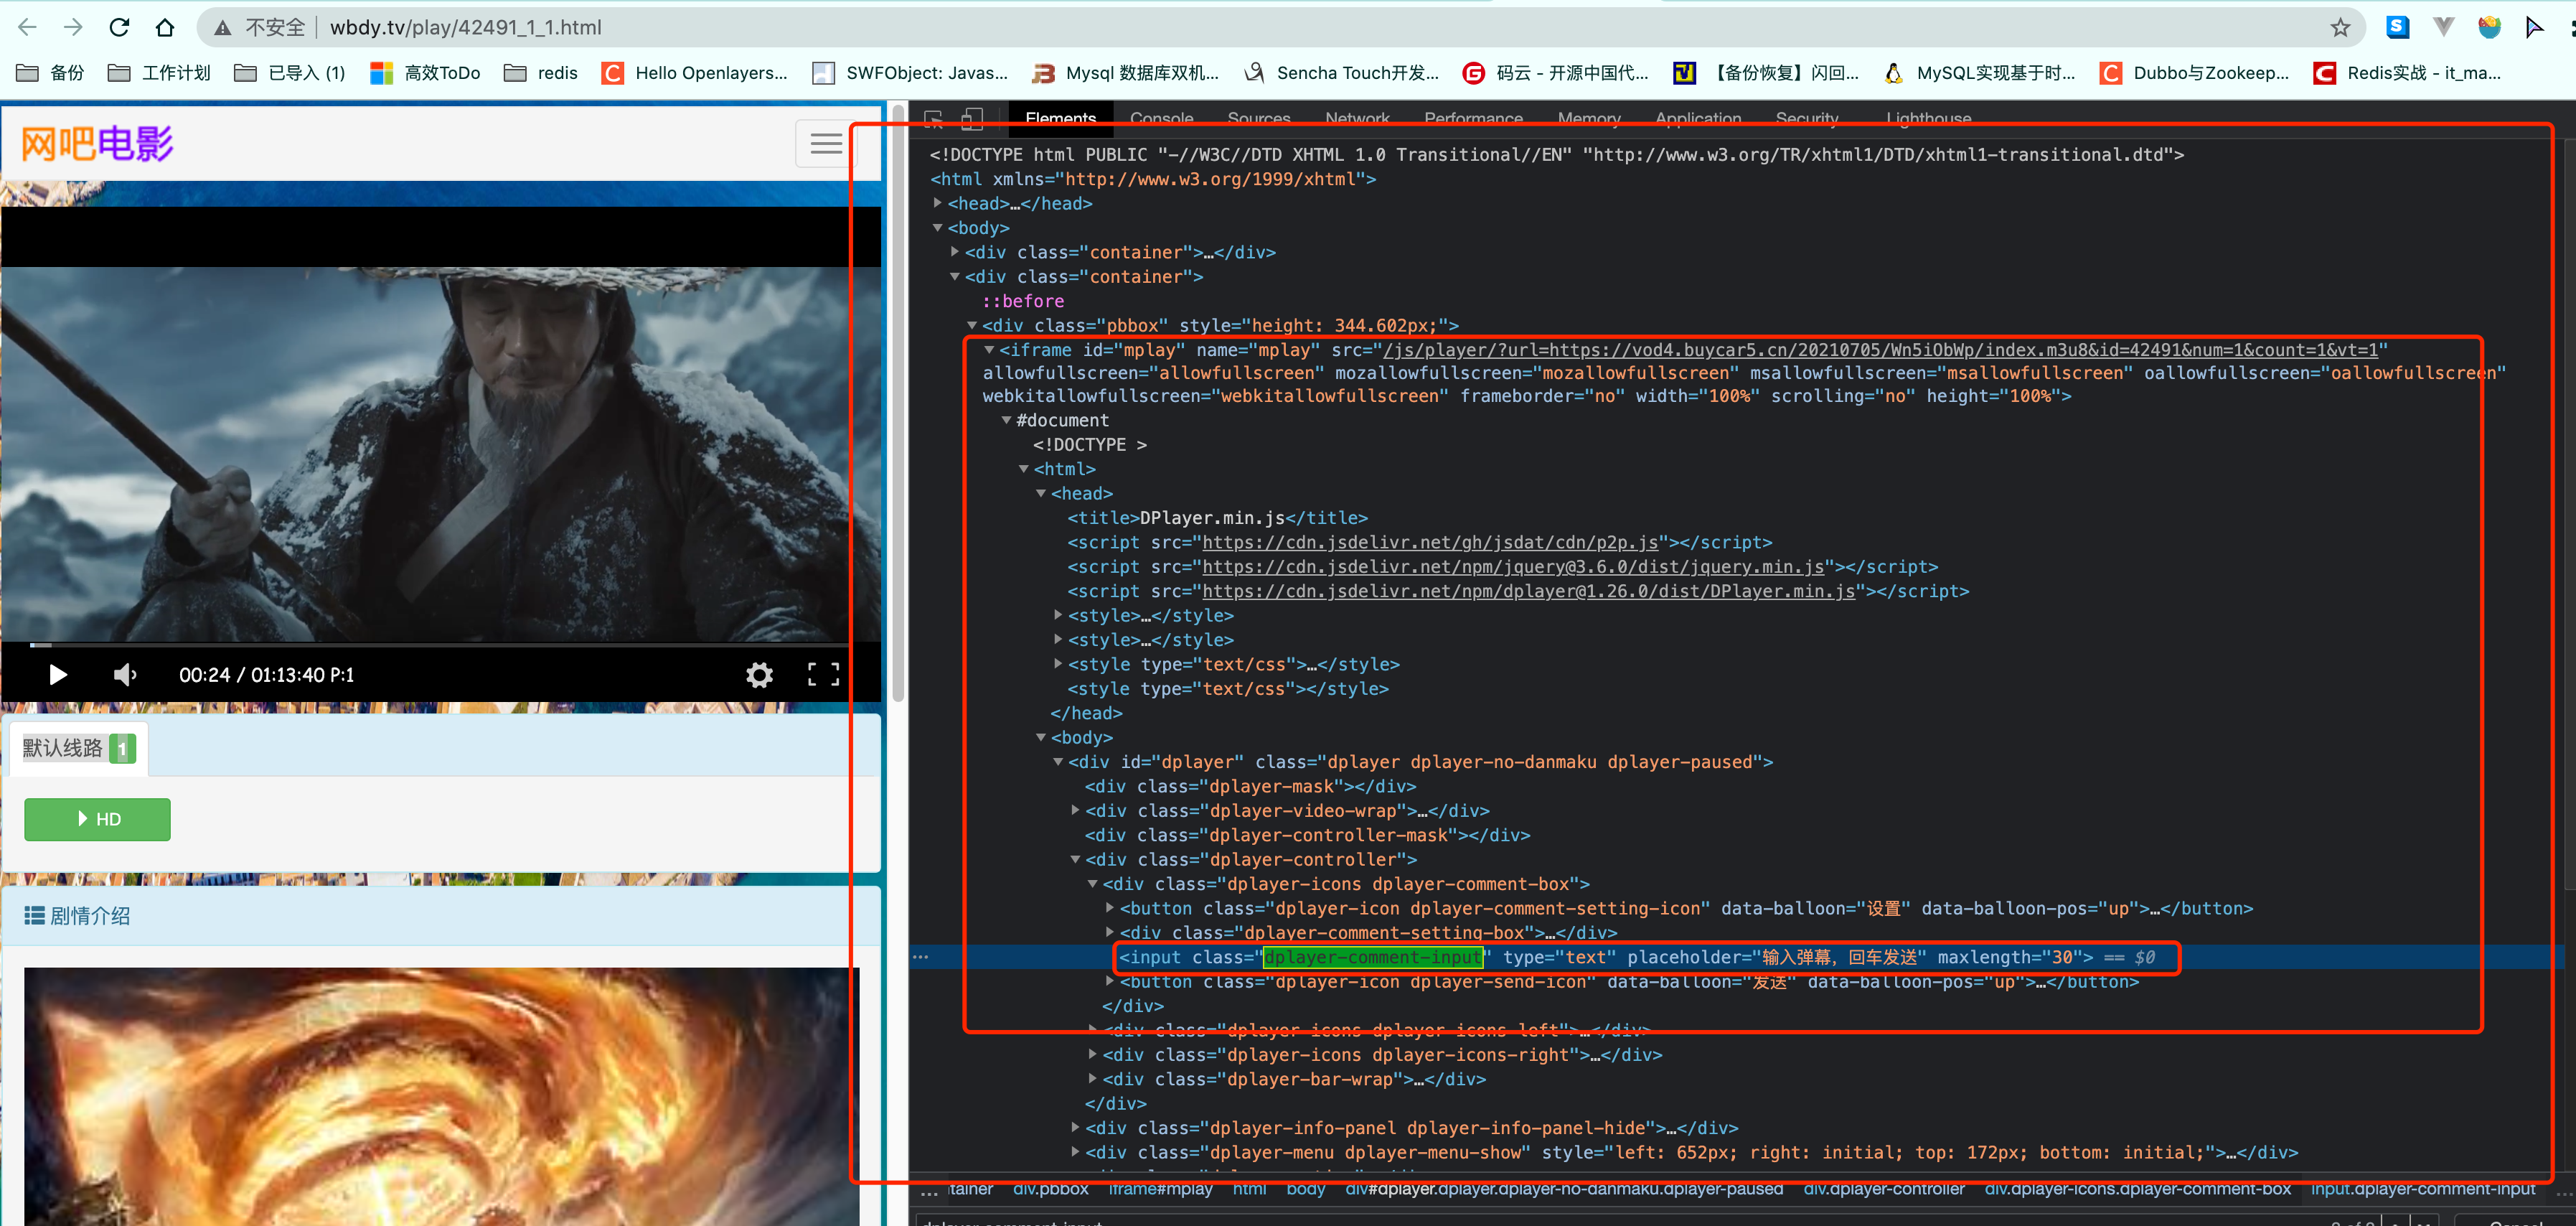Switch to the Console tab in DevTools
The width and height of the screenshot is (2576, 1226).
coord(1161,118)
